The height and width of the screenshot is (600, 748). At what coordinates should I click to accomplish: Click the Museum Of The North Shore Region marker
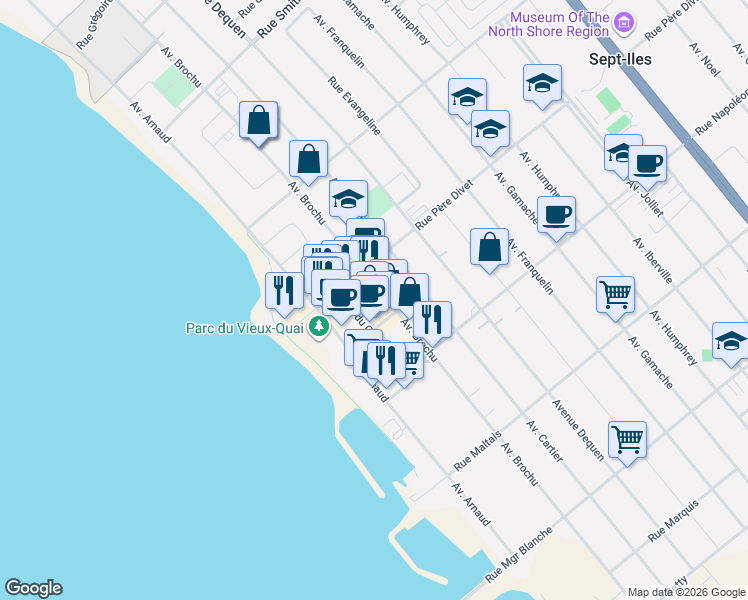pyautogui.click(x=624, y=23)
